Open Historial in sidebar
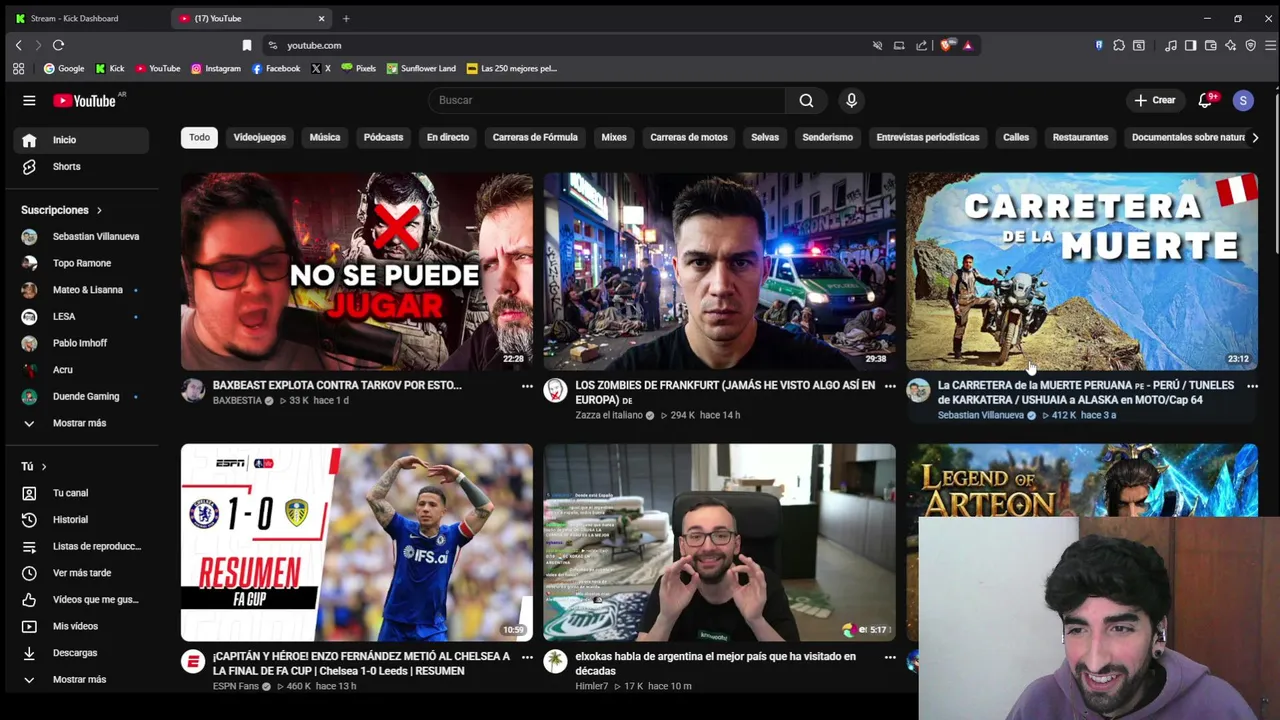 tap(80, 519)
